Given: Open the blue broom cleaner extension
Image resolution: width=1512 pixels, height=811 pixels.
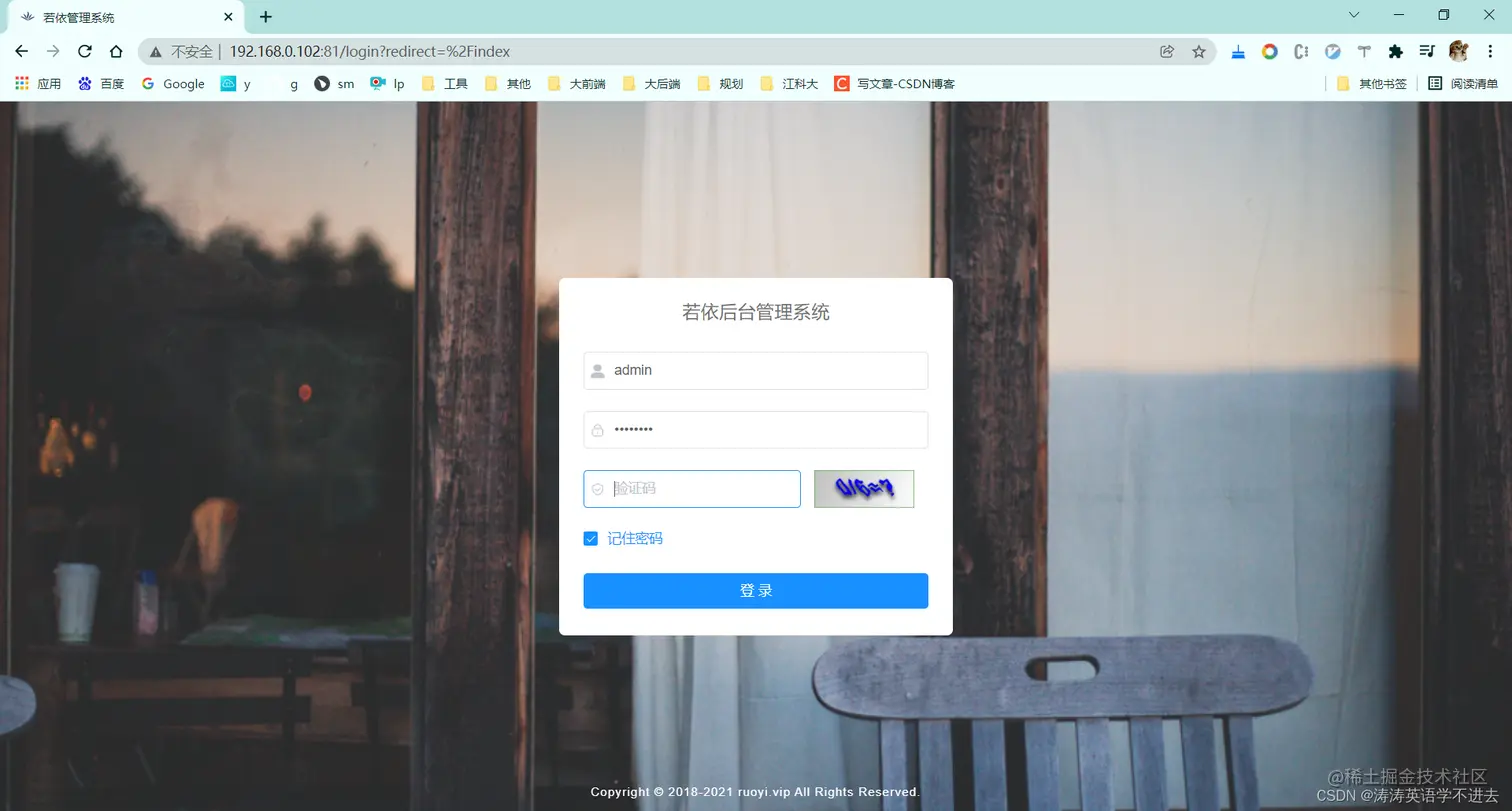Looking at the screenshot, I should (x=1238, y=51).
